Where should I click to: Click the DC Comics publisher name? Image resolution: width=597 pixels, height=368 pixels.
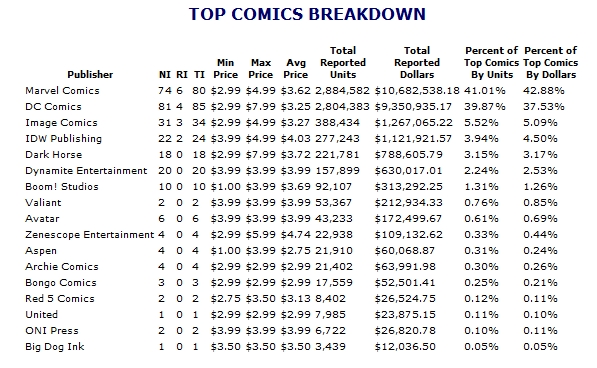pos(53,107)
